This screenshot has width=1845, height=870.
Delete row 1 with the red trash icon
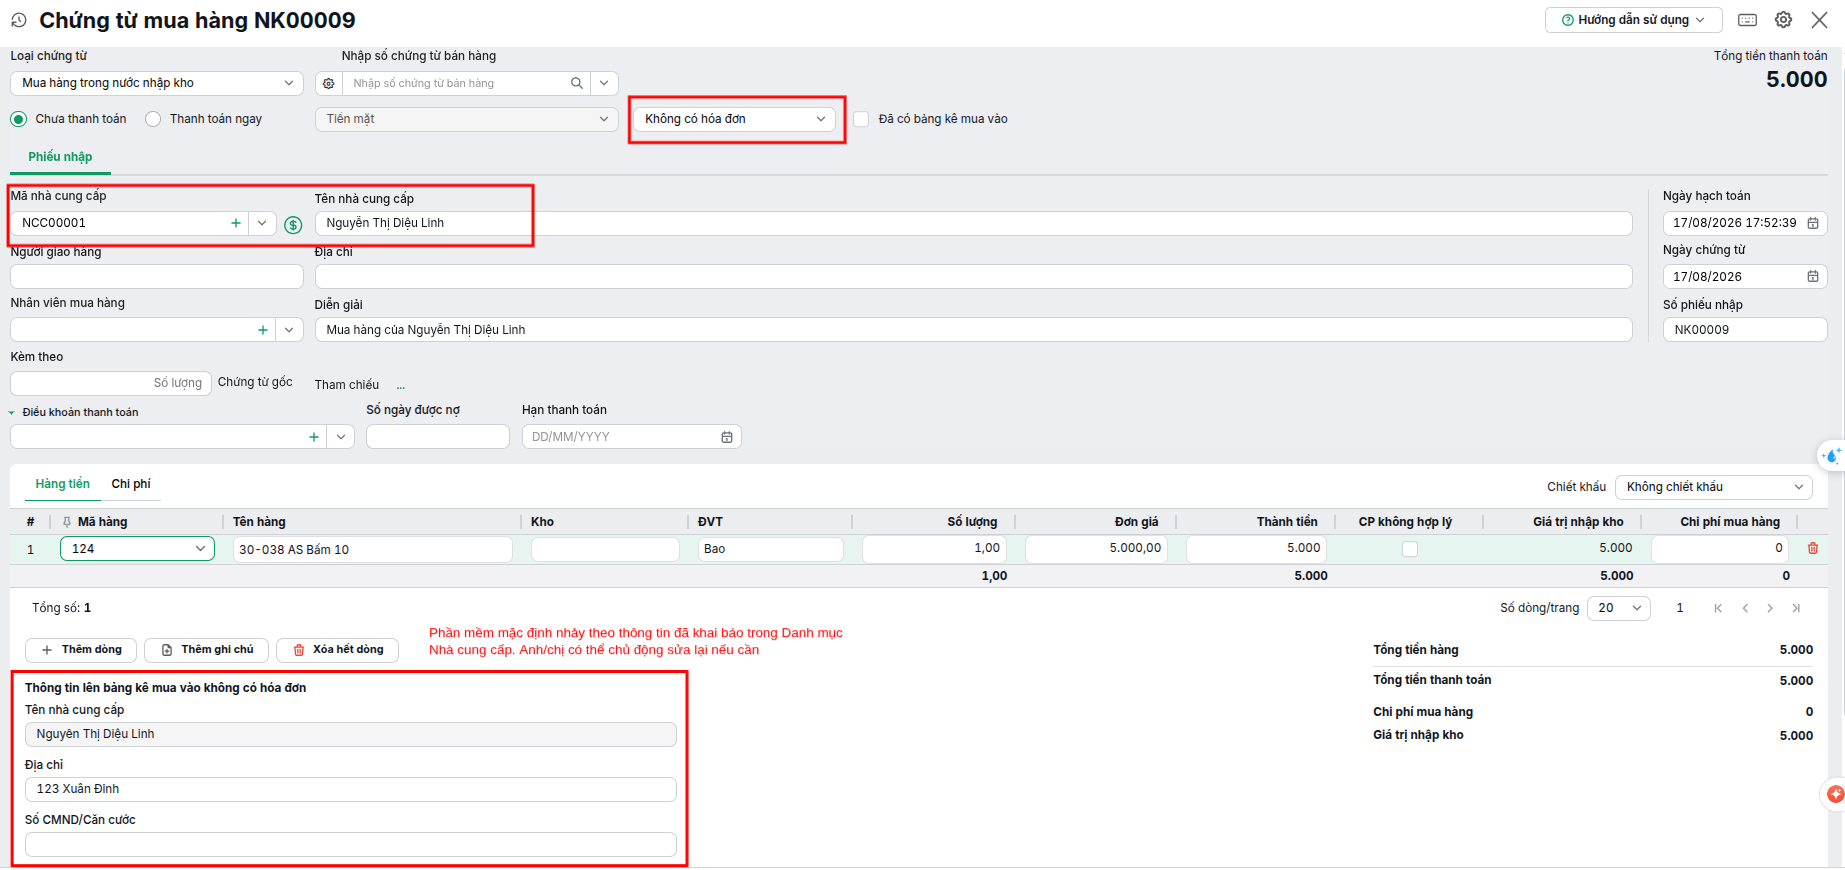[x=1813, y=548]
